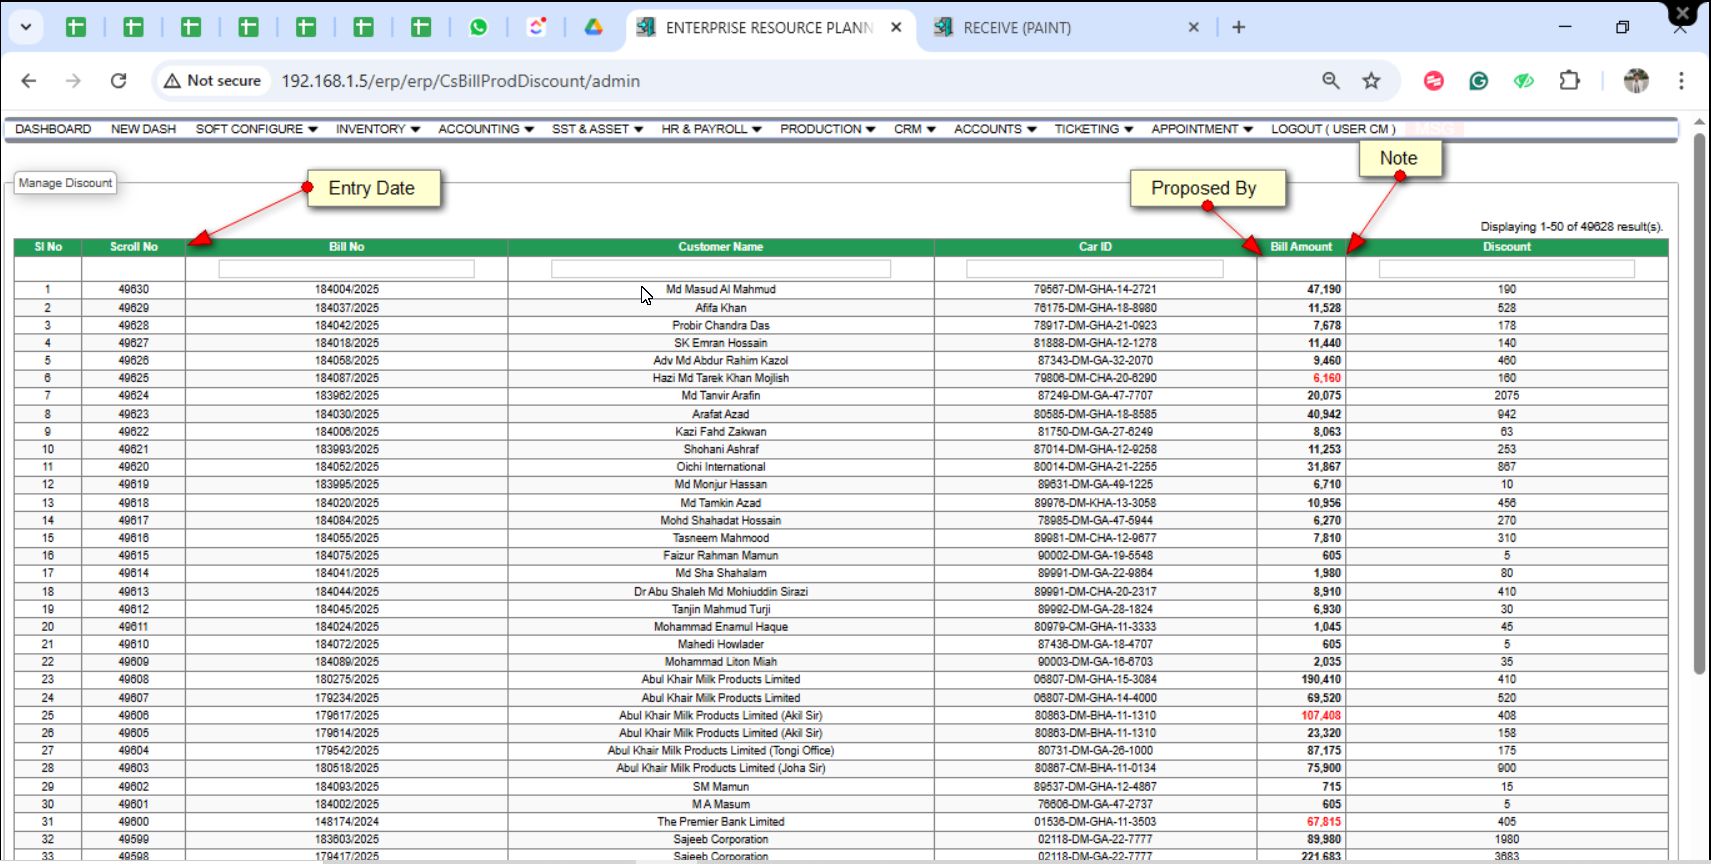Click the Car ID filter field
This screenshot has width=1711, height=864.
[x=1094, y=269]
